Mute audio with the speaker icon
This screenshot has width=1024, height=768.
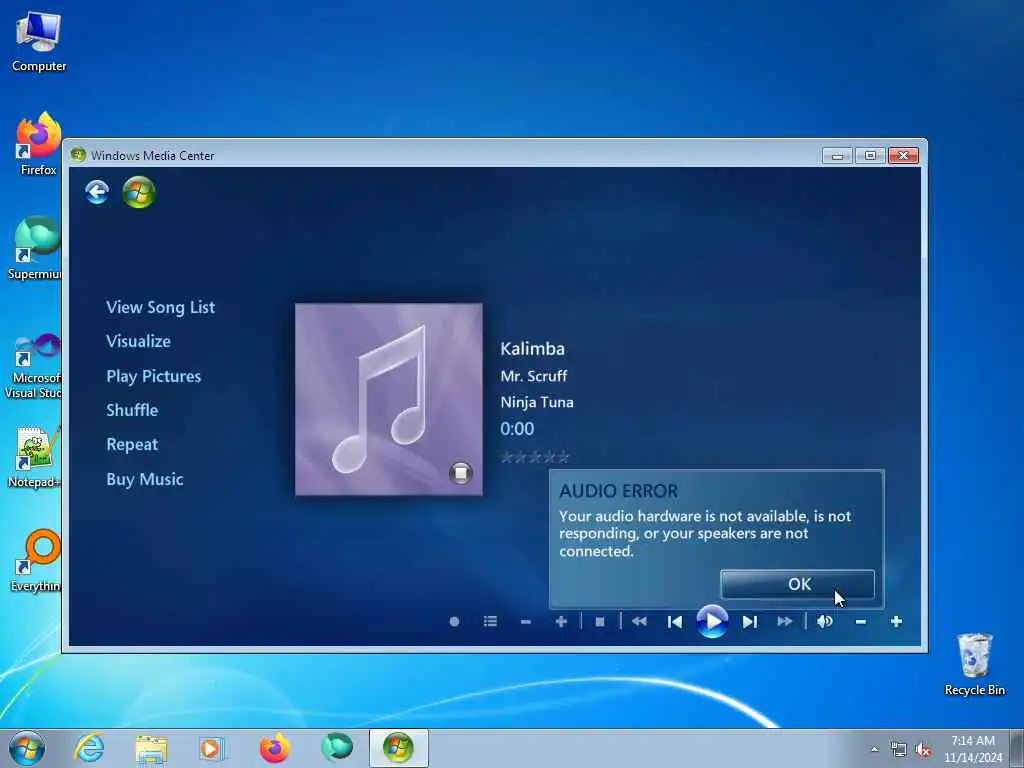click(x=825, y=622)
